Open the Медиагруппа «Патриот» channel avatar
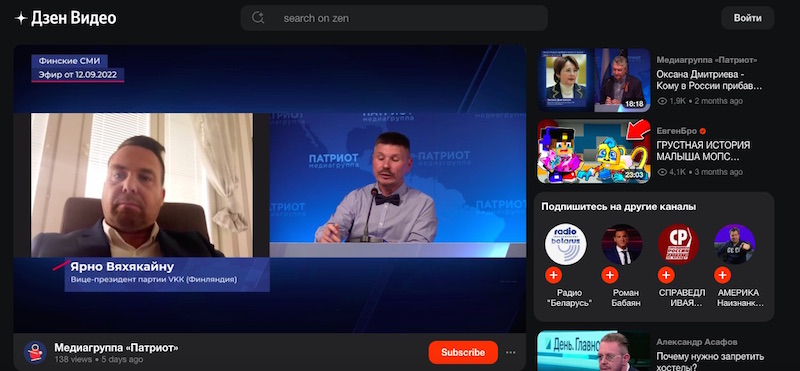800x371 pixels. click(x=35, y=352)
